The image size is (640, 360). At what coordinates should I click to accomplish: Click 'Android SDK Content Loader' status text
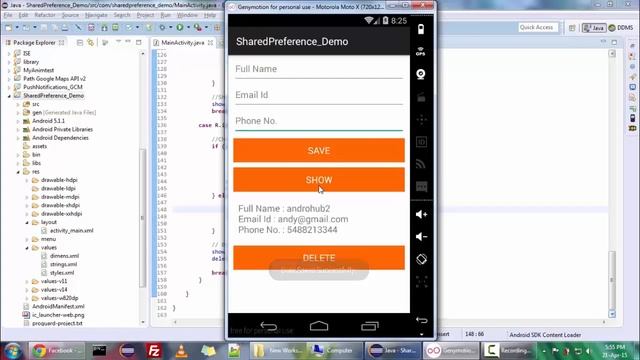pos(545,335)
